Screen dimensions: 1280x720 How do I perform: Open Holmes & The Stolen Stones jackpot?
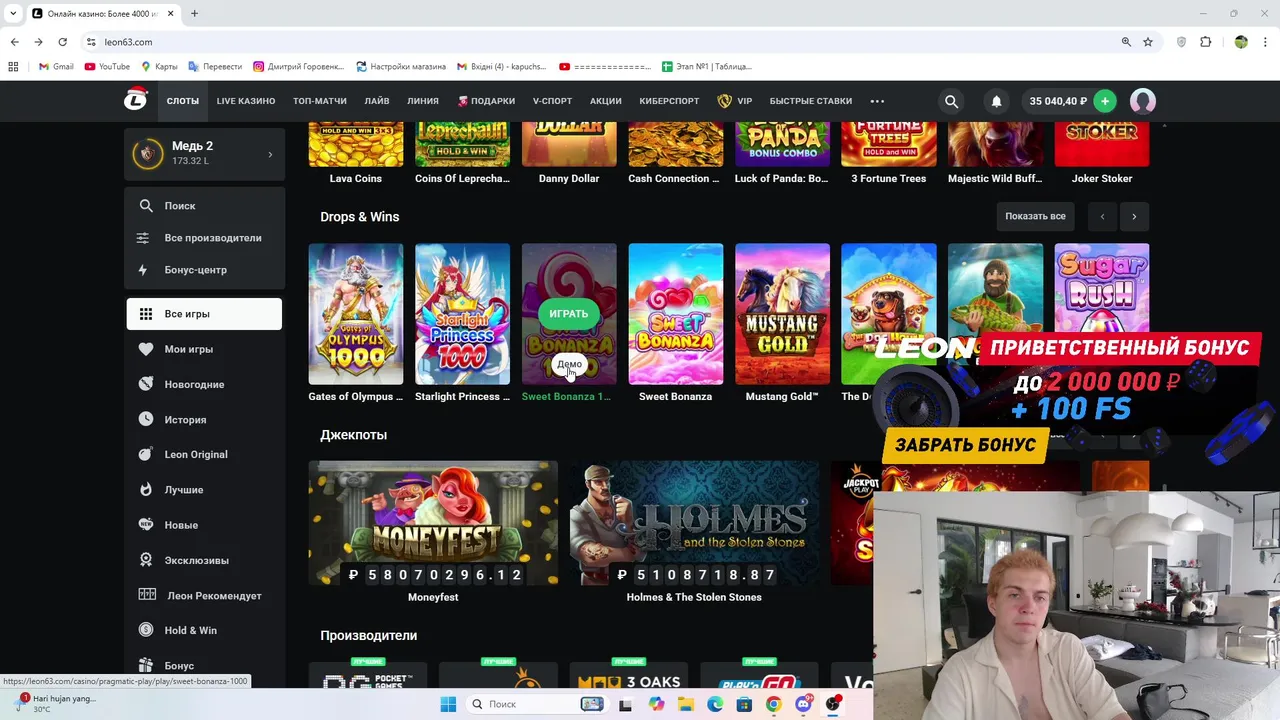pos(694,523)
